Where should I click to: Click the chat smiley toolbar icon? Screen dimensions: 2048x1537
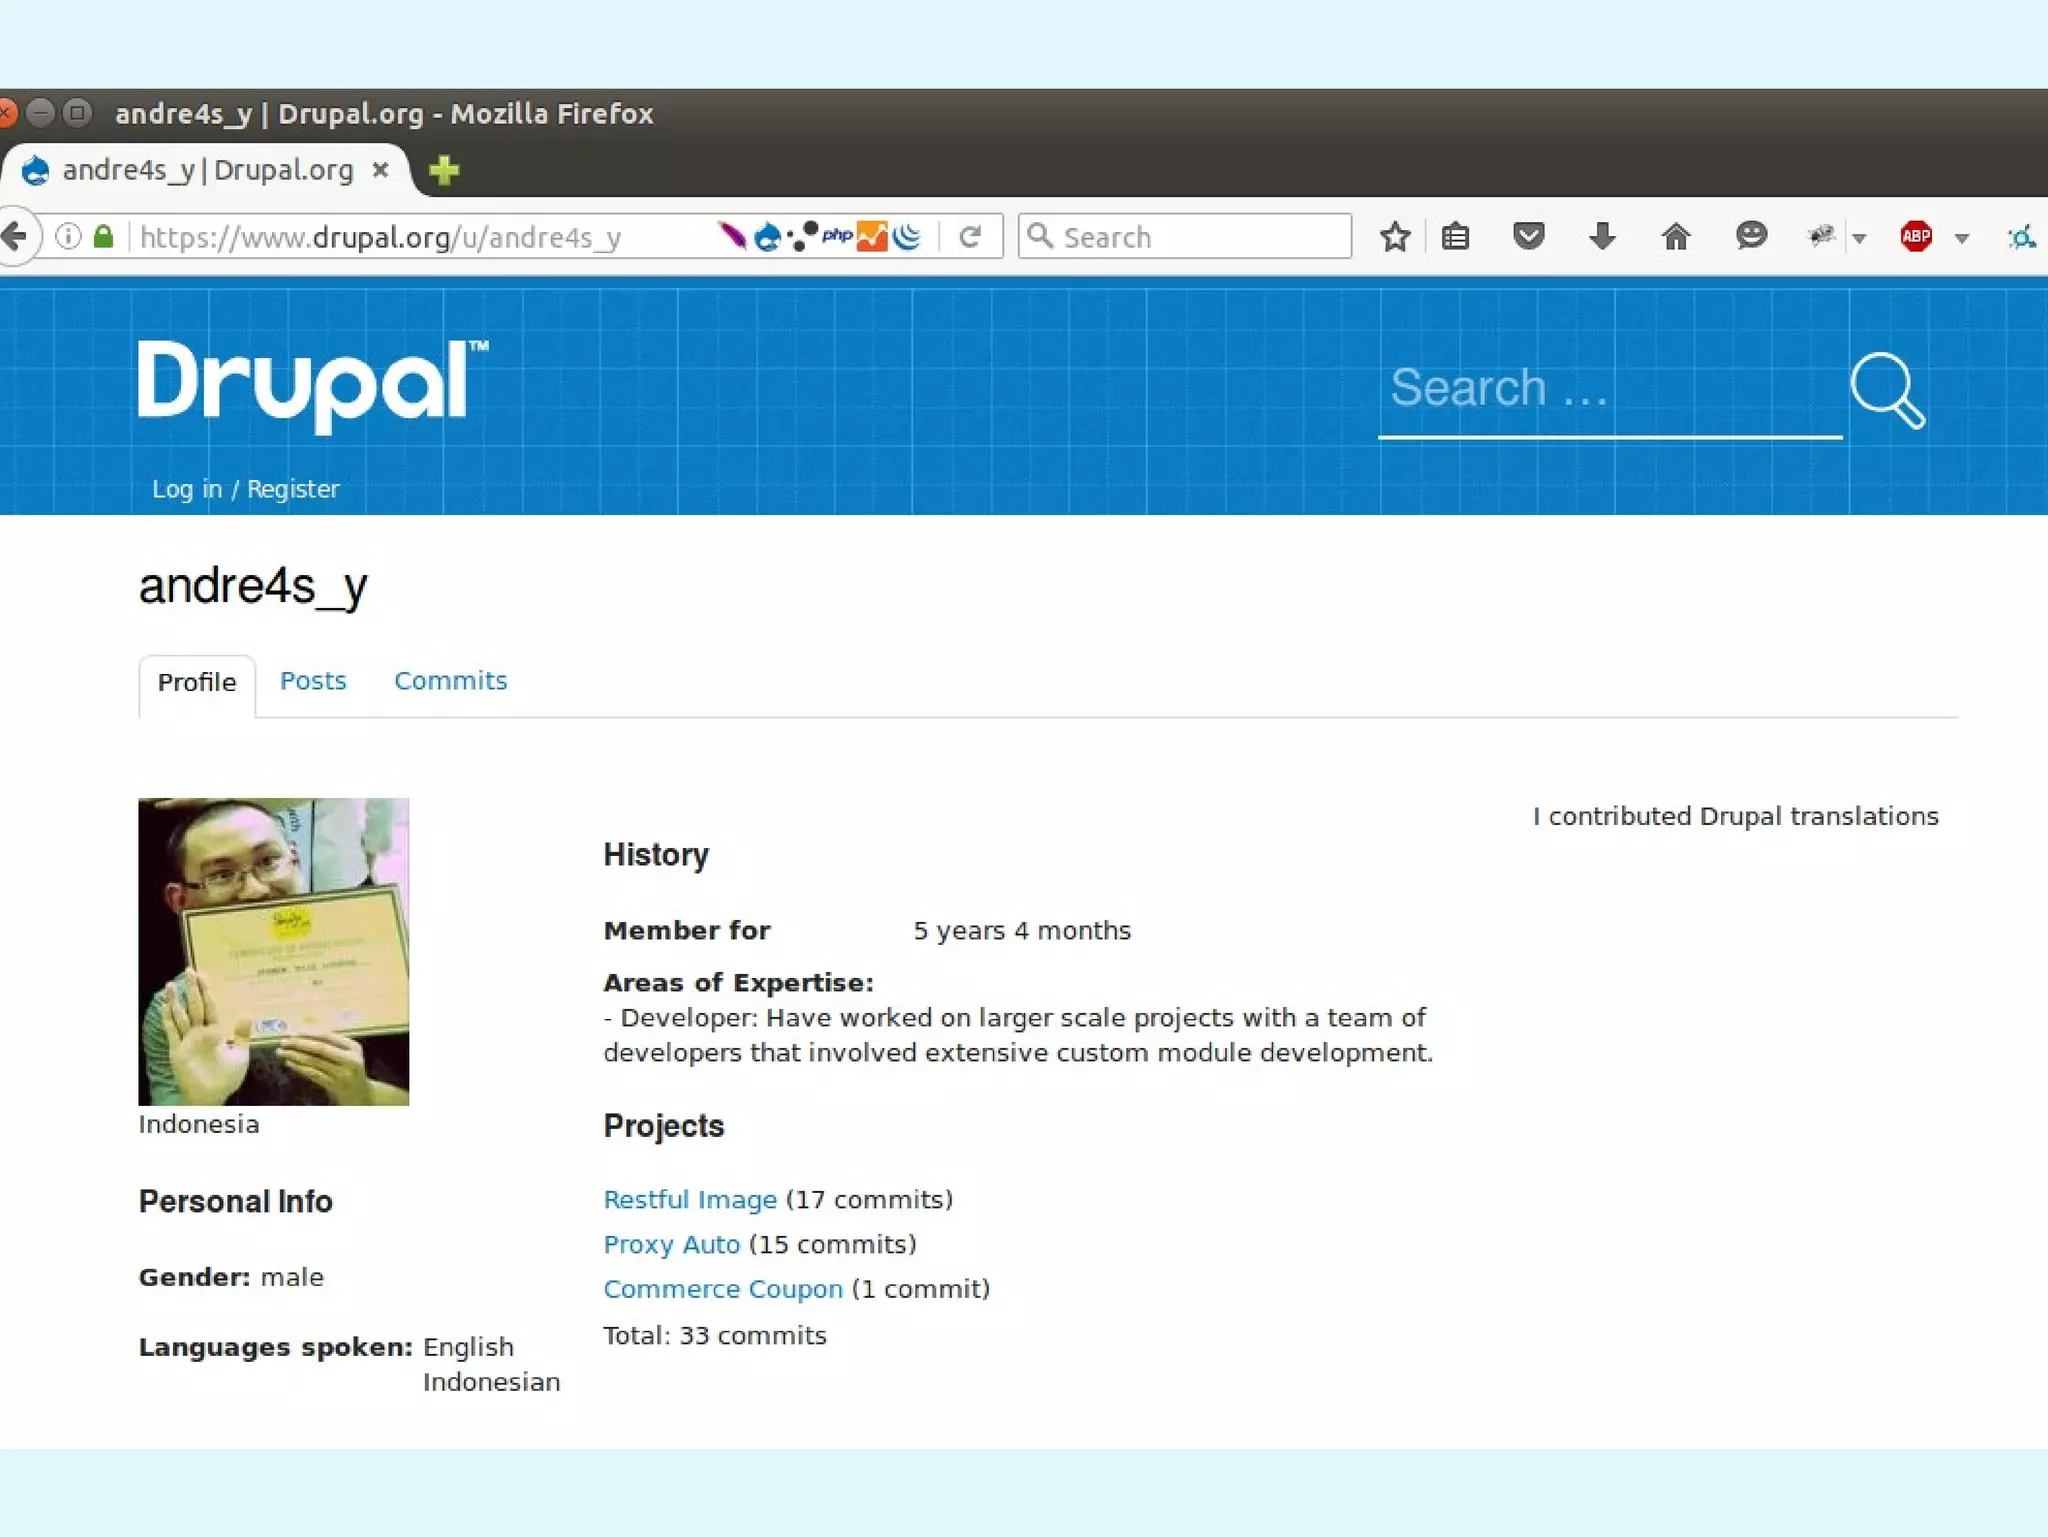(1751, 236)
